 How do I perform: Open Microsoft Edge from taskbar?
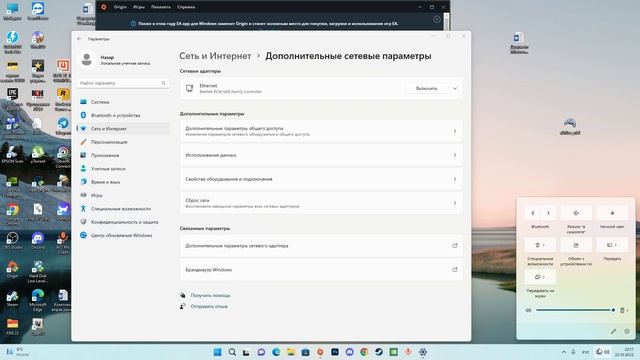click(276, 352)
